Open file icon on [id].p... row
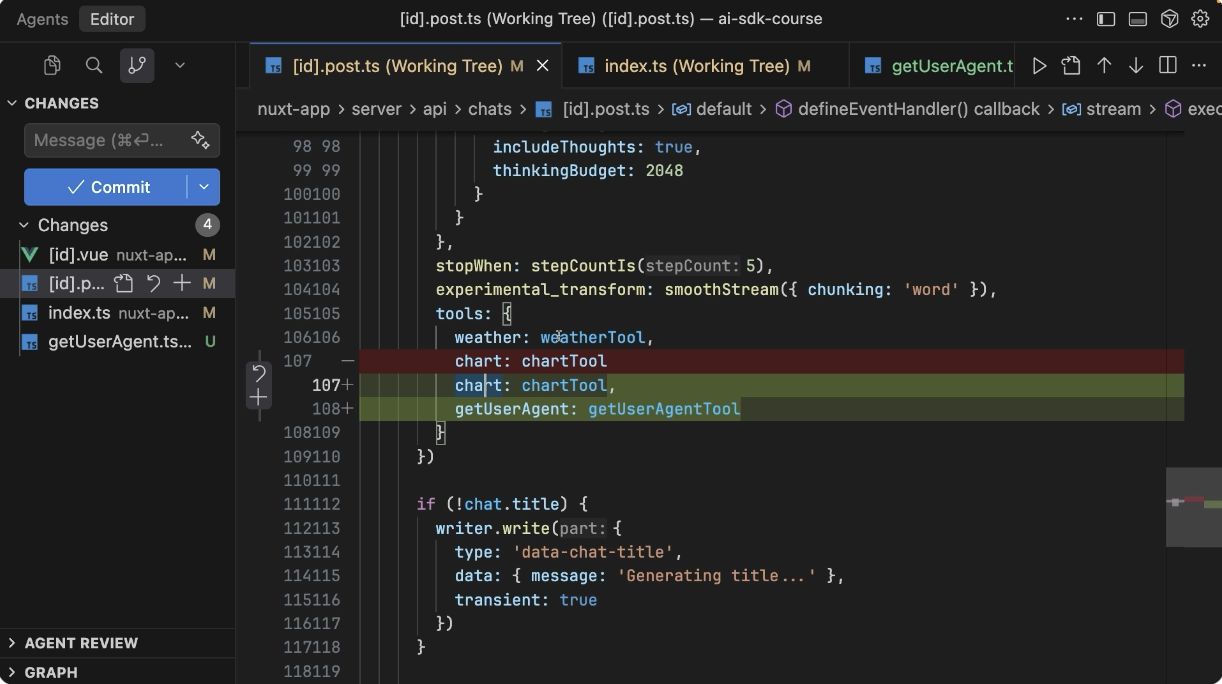 123,284
